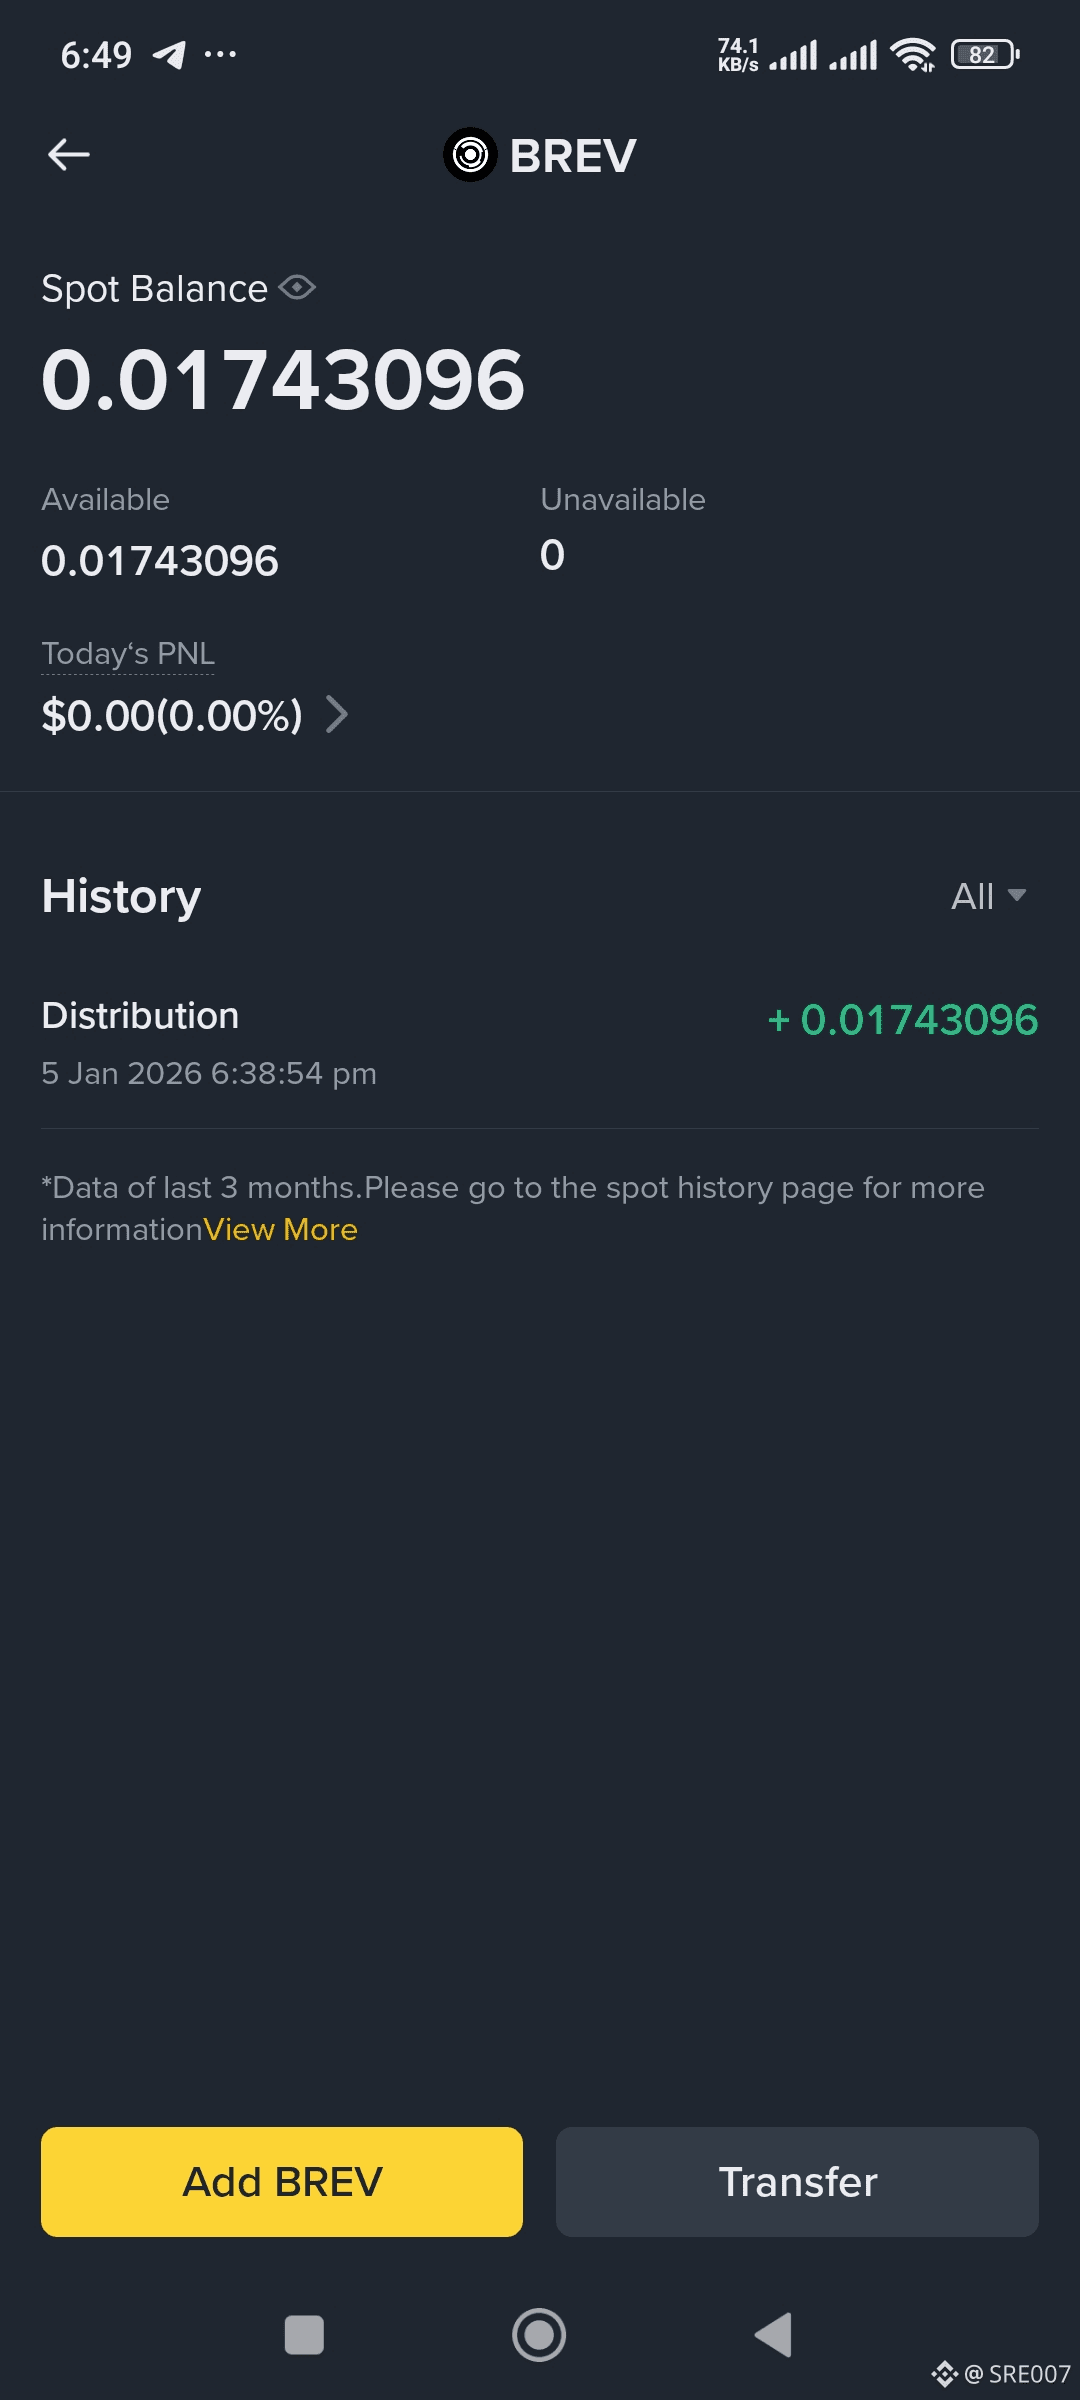Viewport: 1080px width, 2400px height.
Task: Tap the large spot balance amount
Action: pyautogui.click(x=283, y=380)
